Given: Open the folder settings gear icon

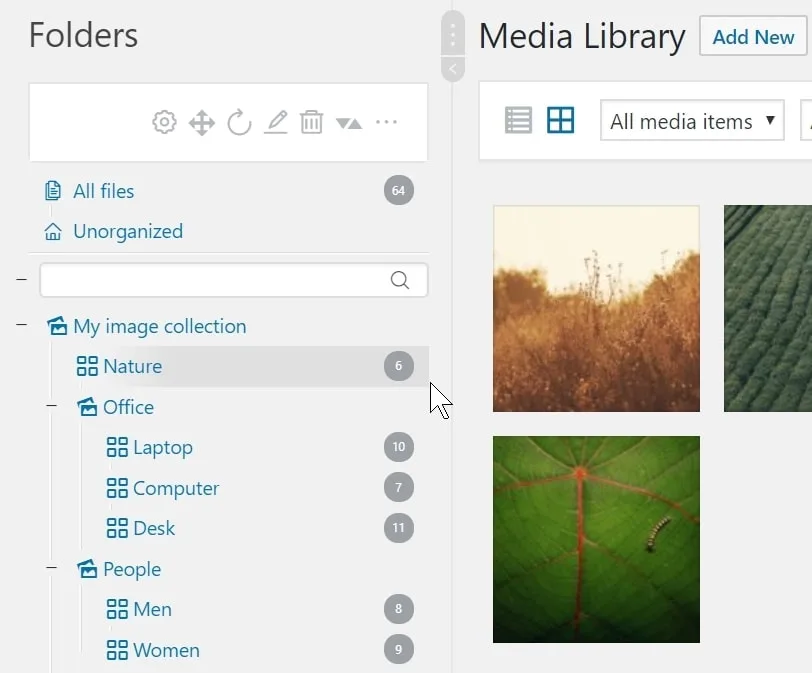Looking at the screenshot, I should [163, 122].
